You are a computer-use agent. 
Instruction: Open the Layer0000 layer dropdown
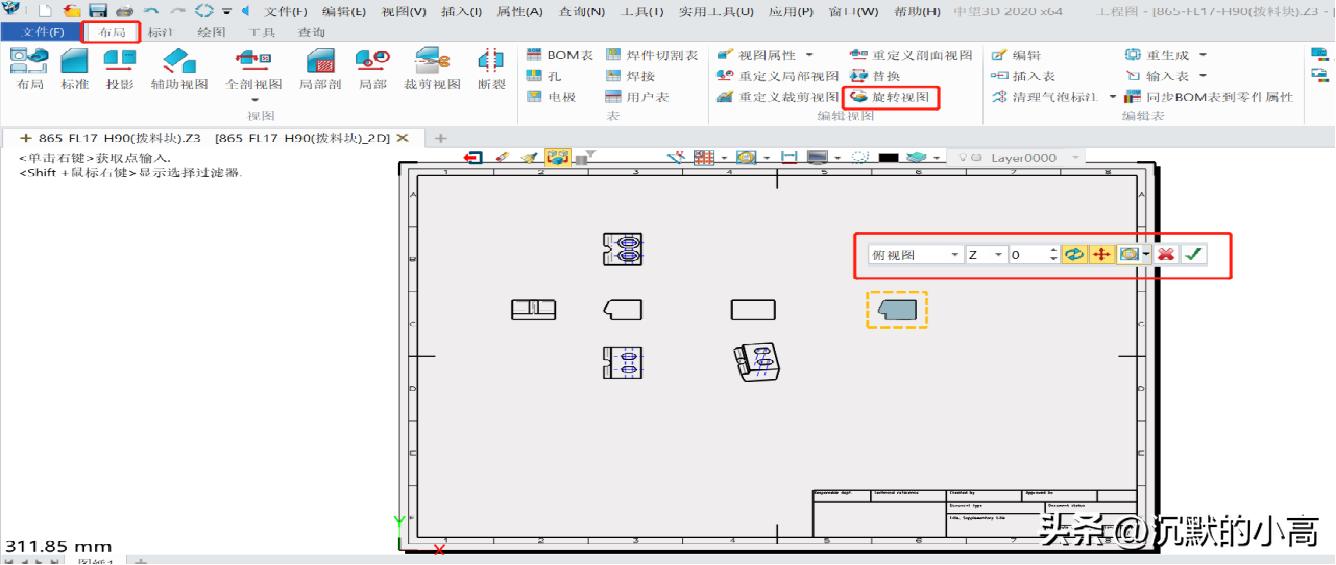click(1076, 158)
